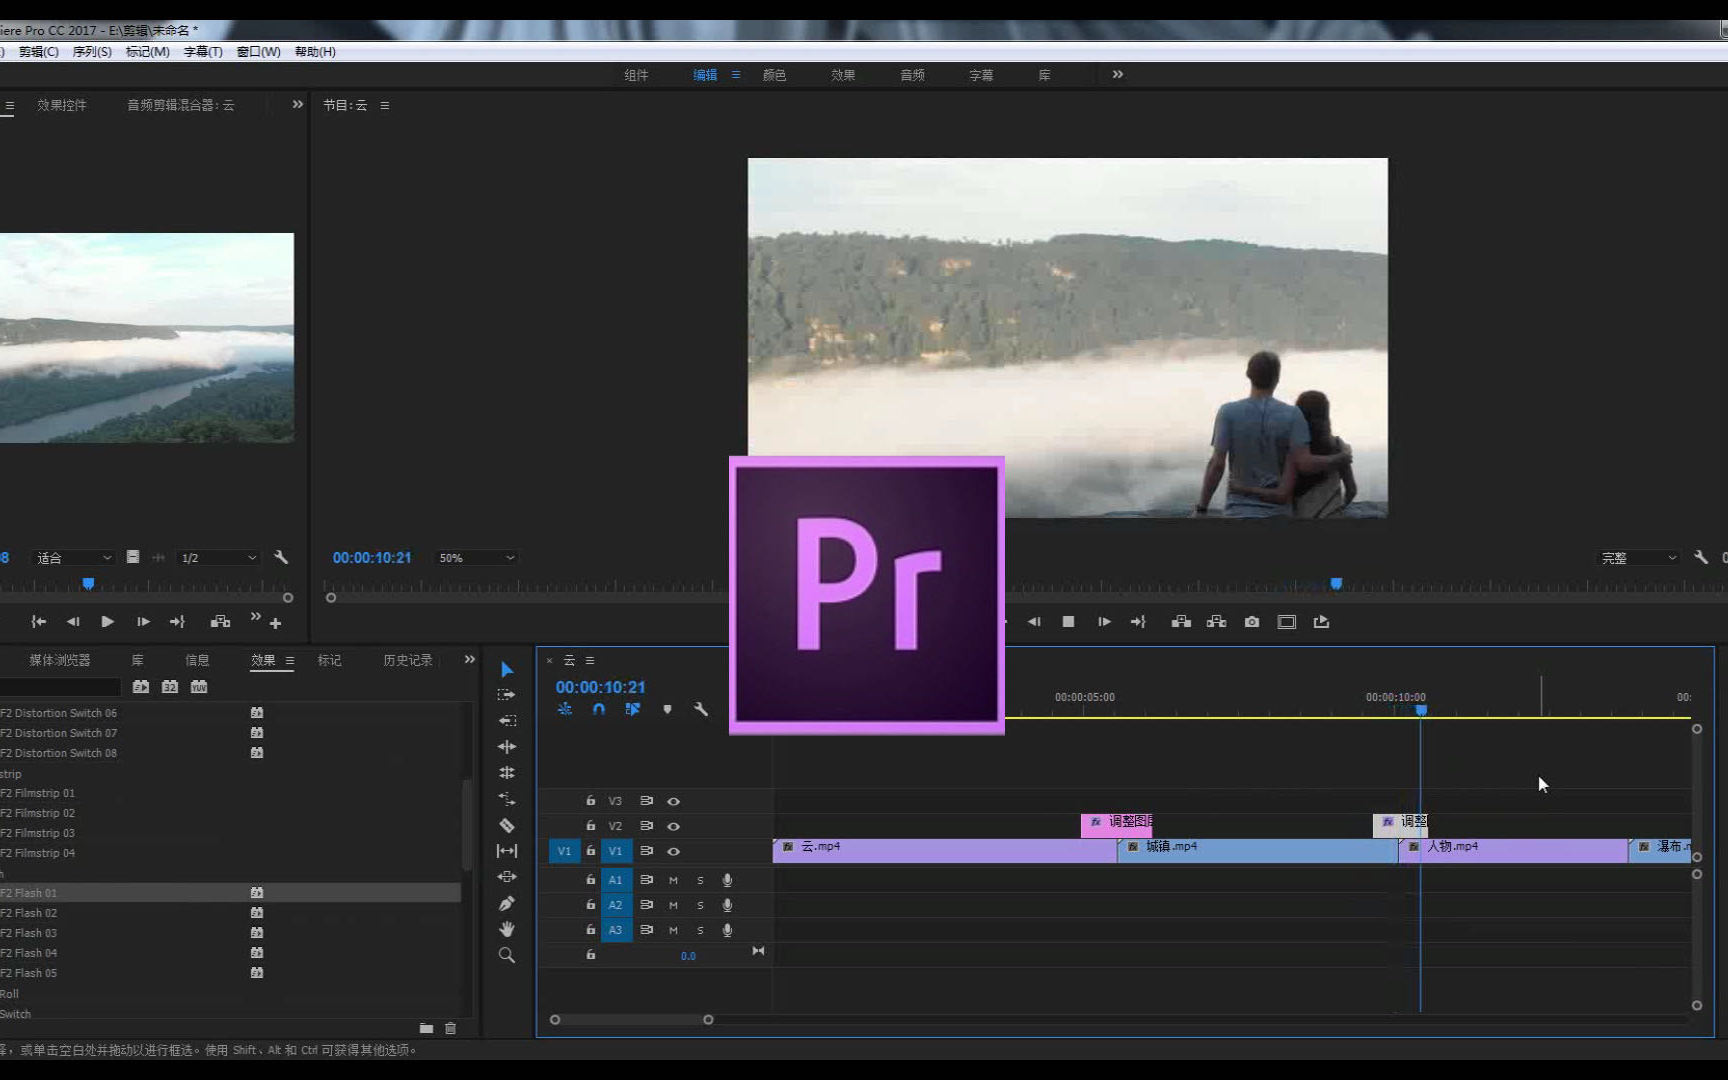Solo audio track A2
The width and height of the screenshot is (1728, 1080).
click(700, 905)
